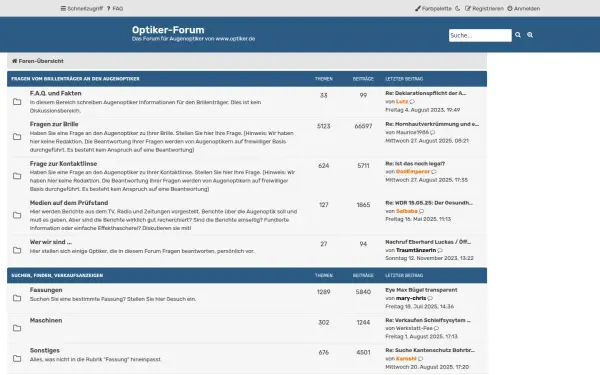Go to Foren-Übersicht breadcrumb
The height and width of the screenshot is (375, 600).
tap(38, 61)
